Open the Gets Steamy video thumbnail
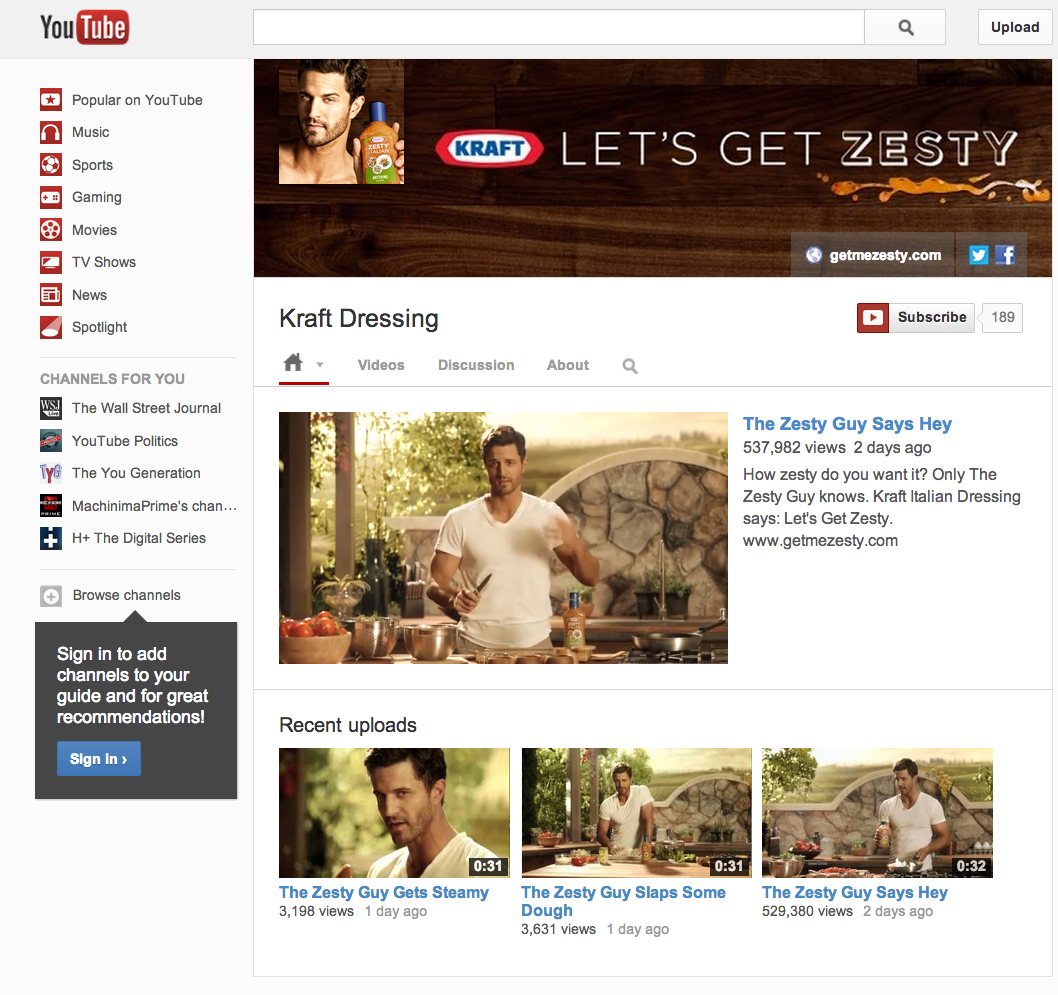1058x995 pixels. coord(395,813)
